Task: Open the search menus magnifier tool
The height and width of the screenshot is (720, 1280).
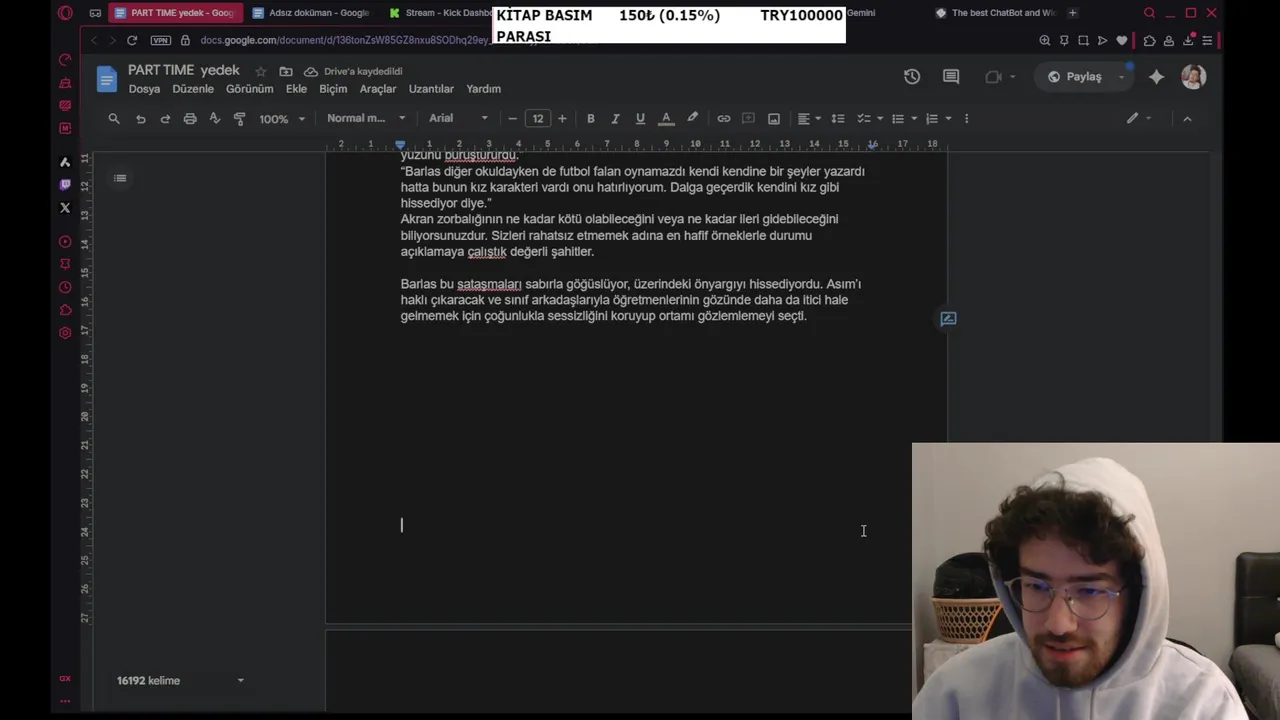Action: coord(114,118)
